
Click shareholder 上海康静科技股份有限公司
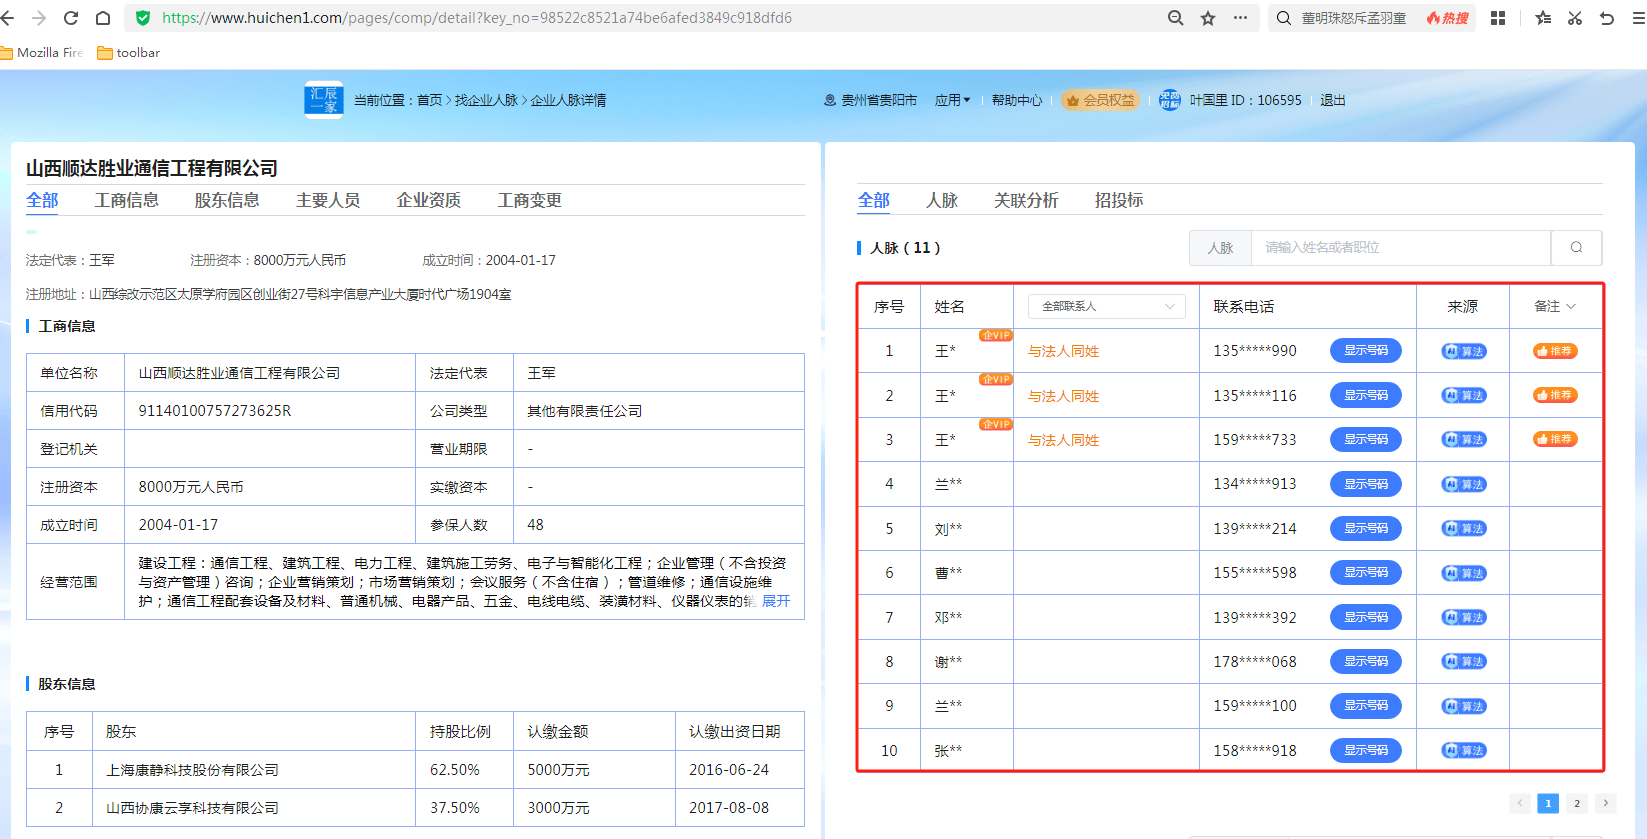[x=192, y=770]
